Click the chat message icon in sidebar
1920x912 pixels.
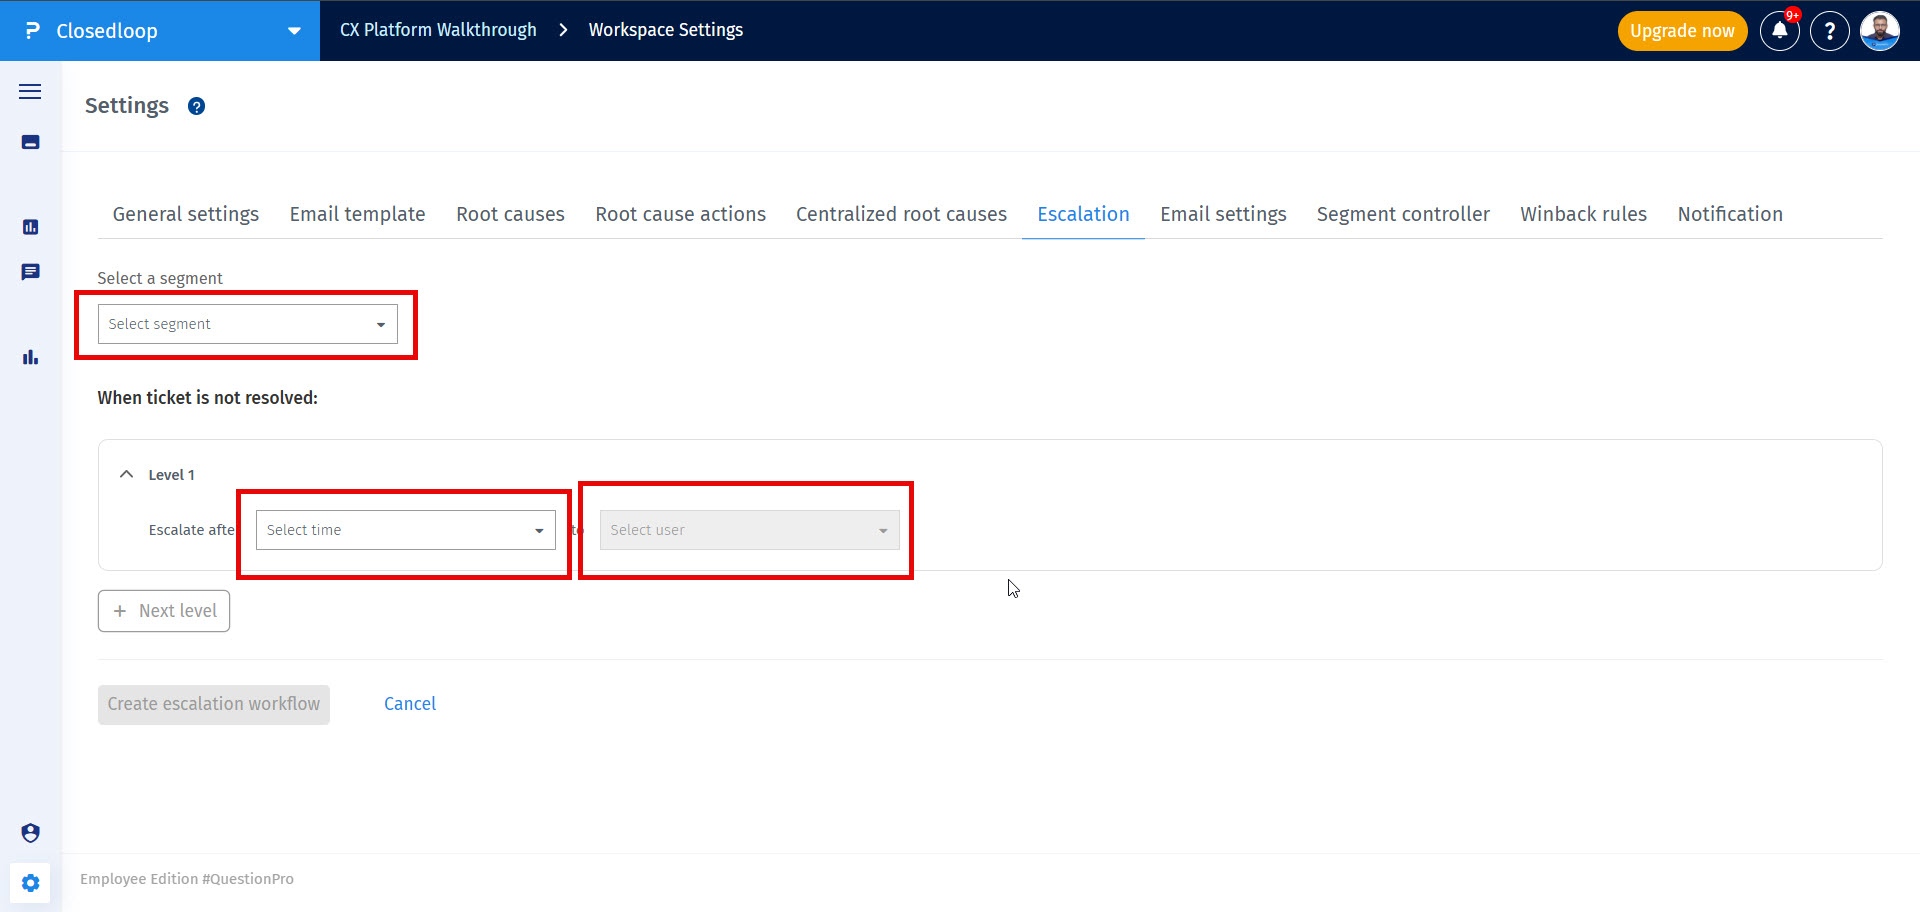point(30,272)
